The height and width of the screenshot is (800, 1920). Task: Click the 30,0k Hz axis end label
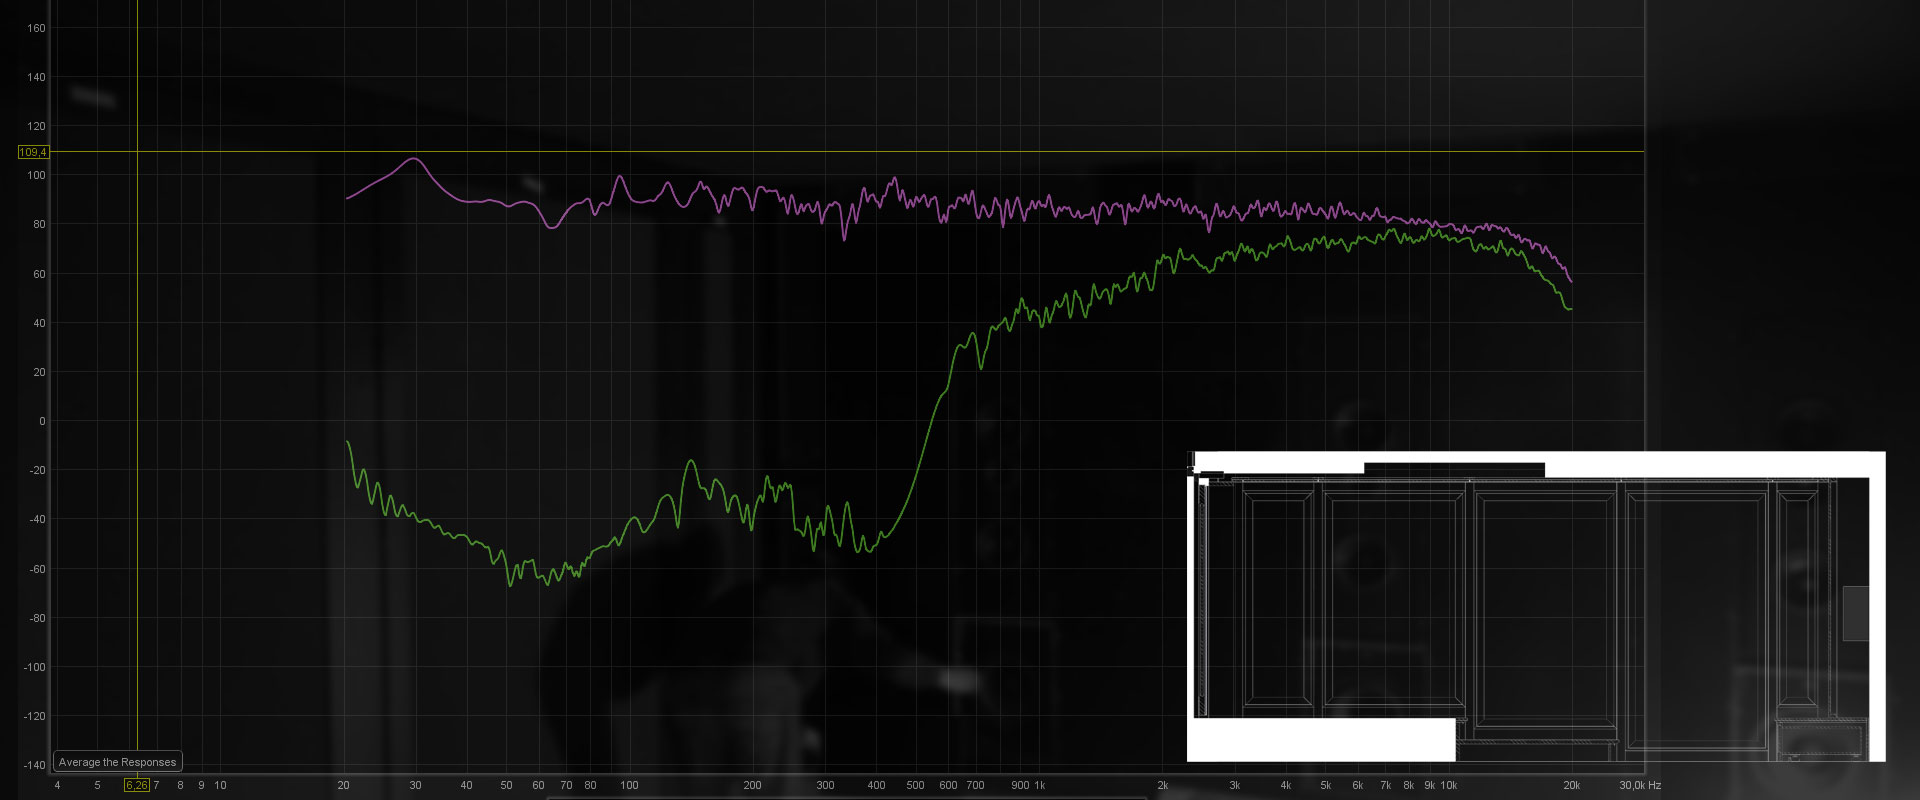(1640, 785)
